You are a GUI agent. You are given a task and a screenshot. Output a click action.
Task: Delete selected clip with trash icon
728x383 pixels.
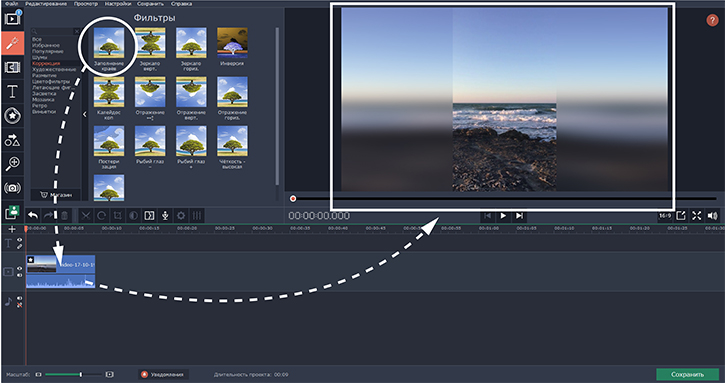[x=65, y=215]
